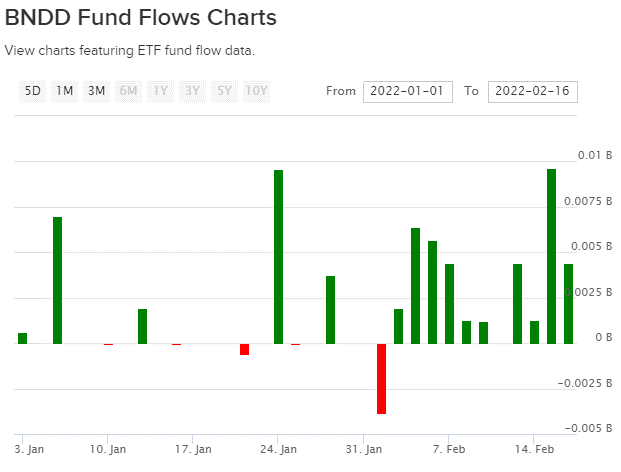Click the green bar before 31 Jan

[330, 309]
